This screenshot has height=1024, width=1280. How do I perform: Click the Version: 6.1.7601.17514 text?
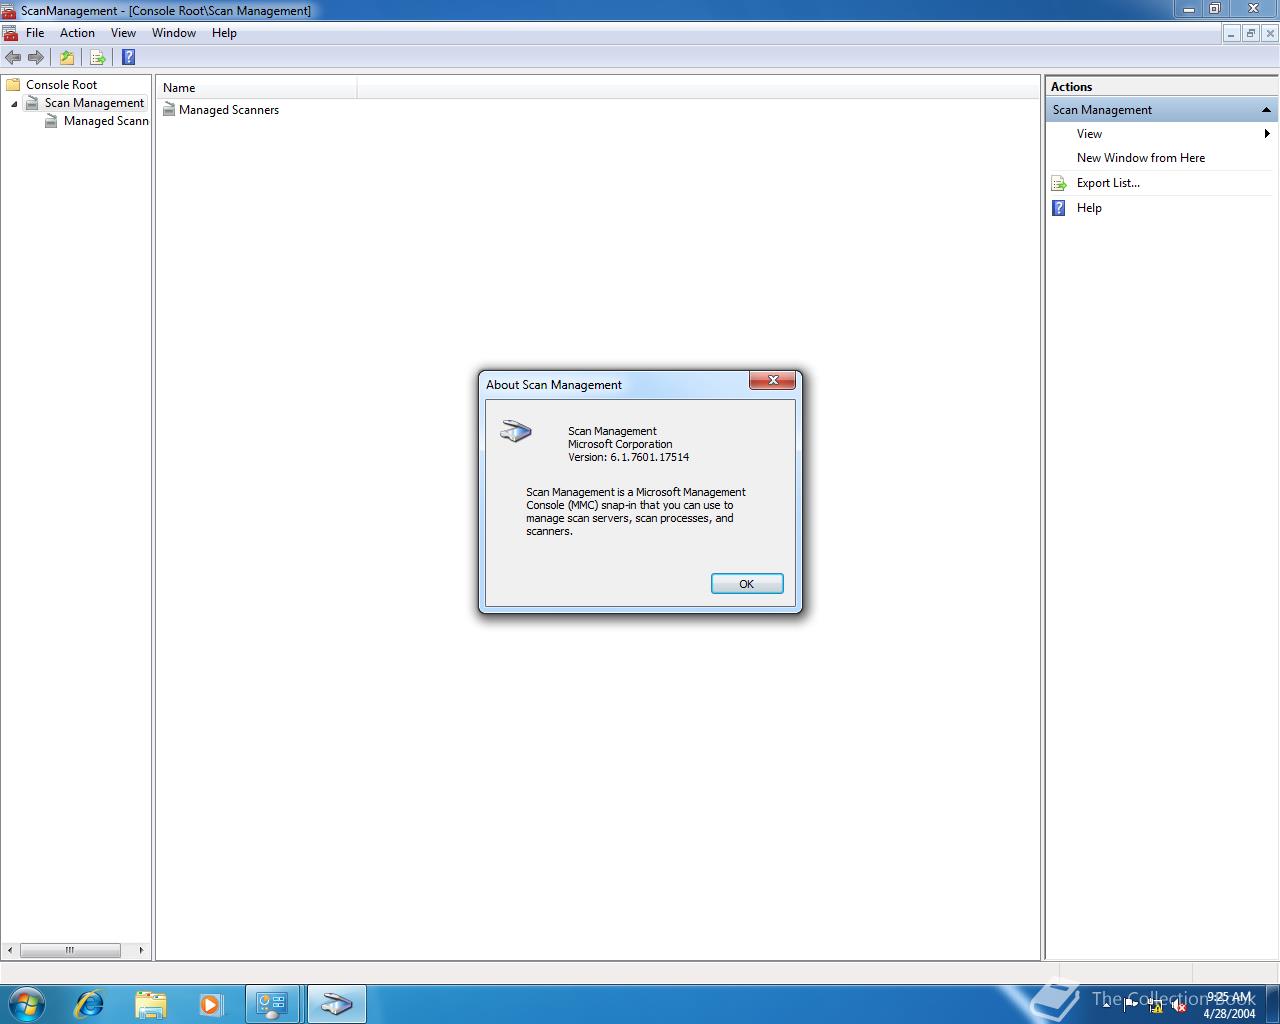tap(628, 457)
